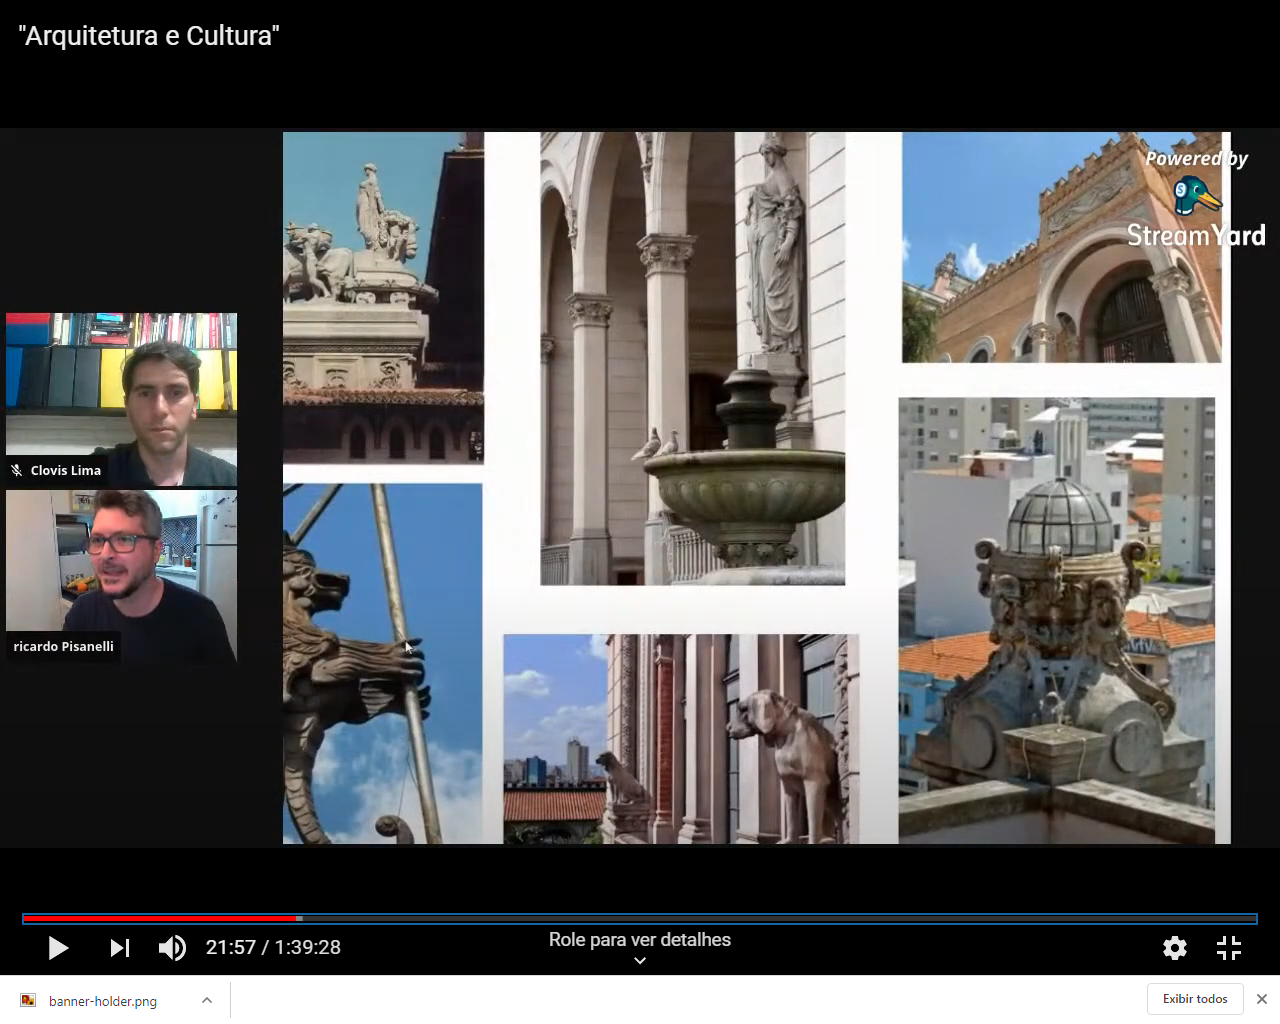Image resolution: width=1280 pixels, height=1024 pixels.
Task: Click the lion with spear image
Action: 382,664
